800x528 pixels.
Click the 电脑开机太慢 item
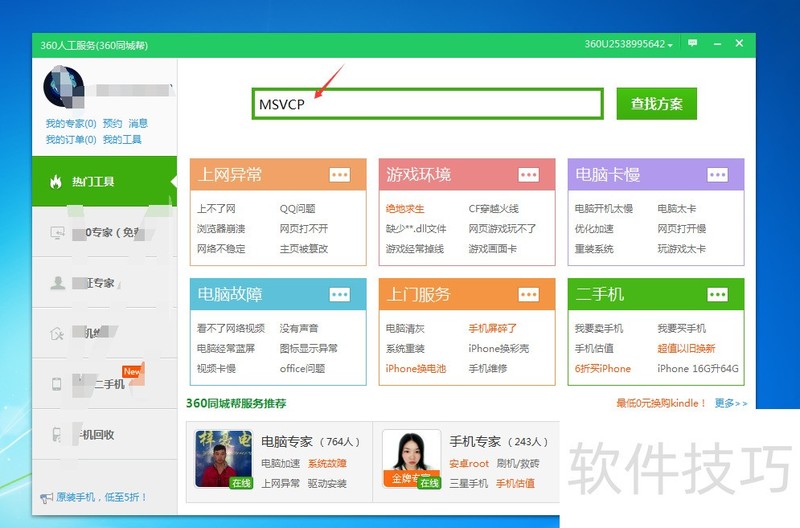click(604, 209)
